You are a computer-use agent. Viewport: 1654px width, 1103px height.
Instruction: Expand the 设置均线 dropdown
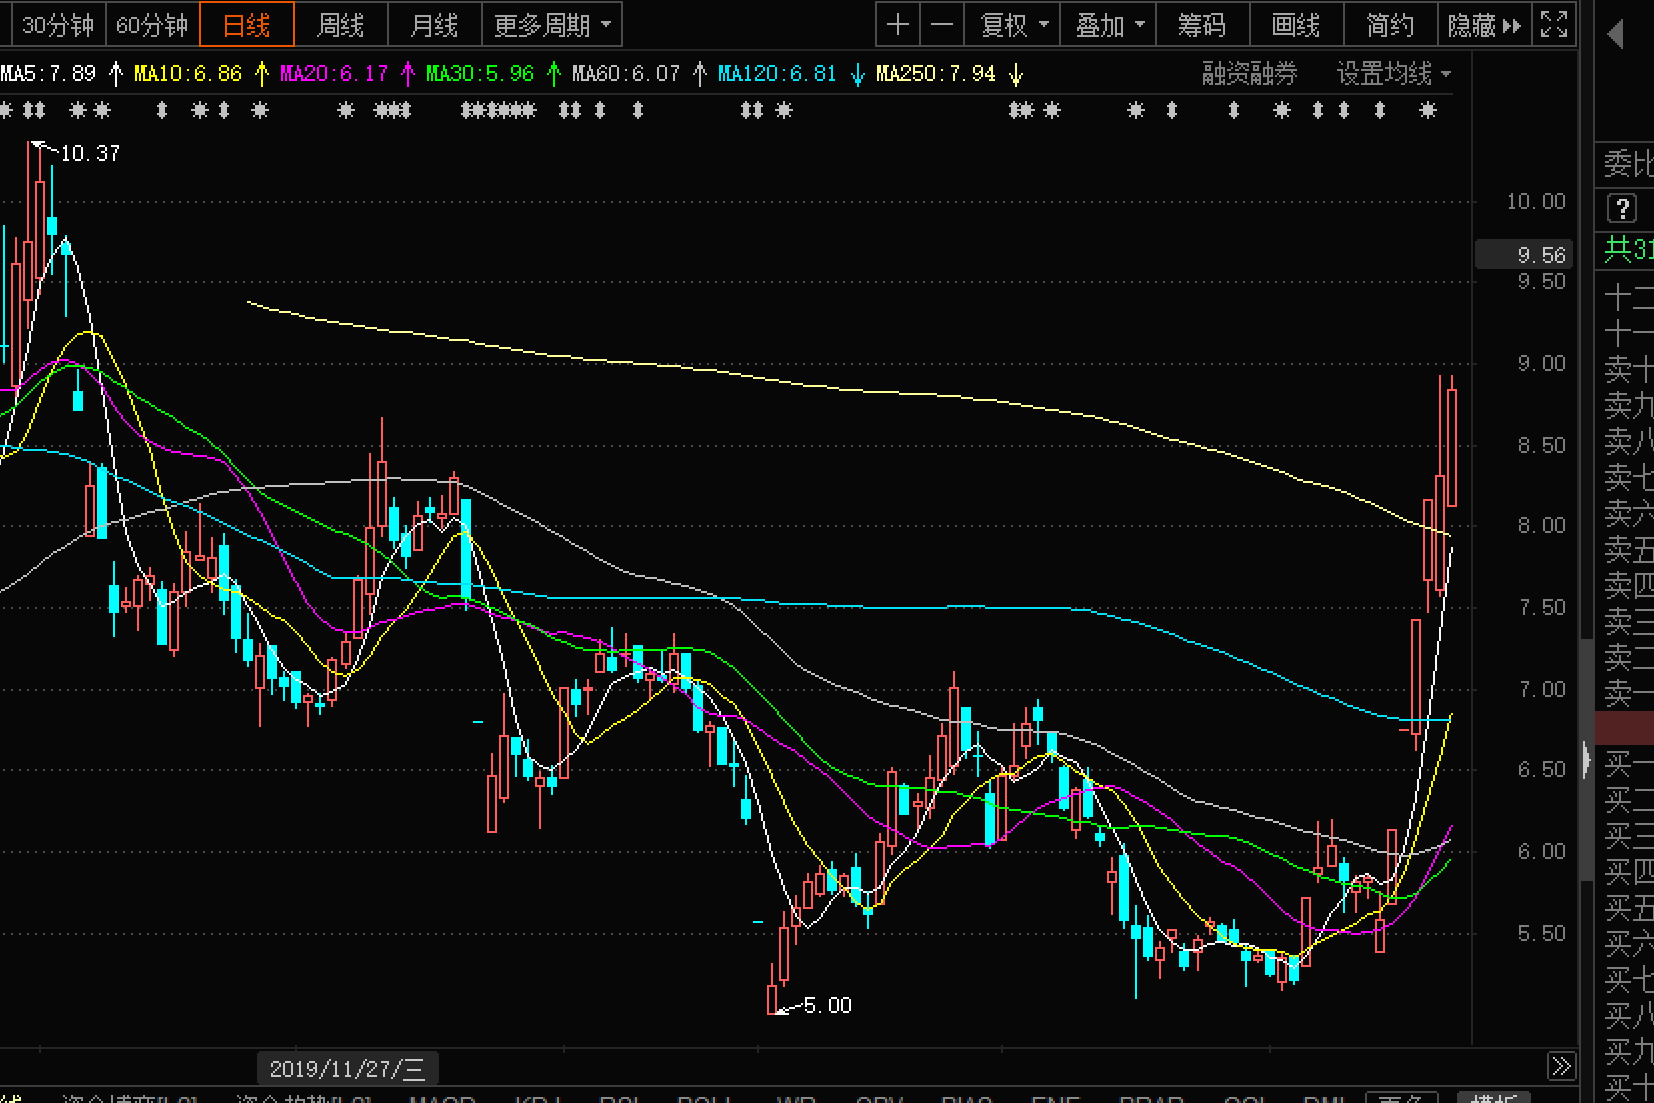point(1394,74)
